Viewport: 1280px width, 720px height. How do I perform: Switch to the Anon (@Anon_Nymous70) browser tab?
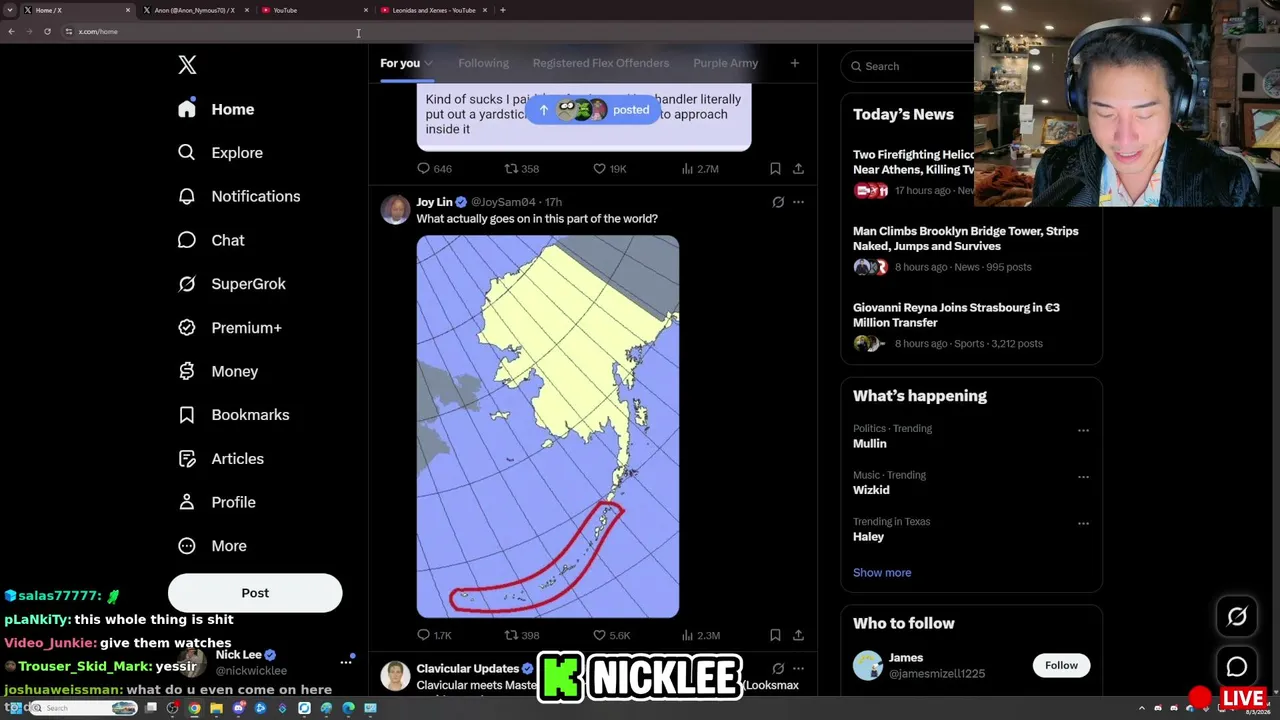(x=195, y=10)
